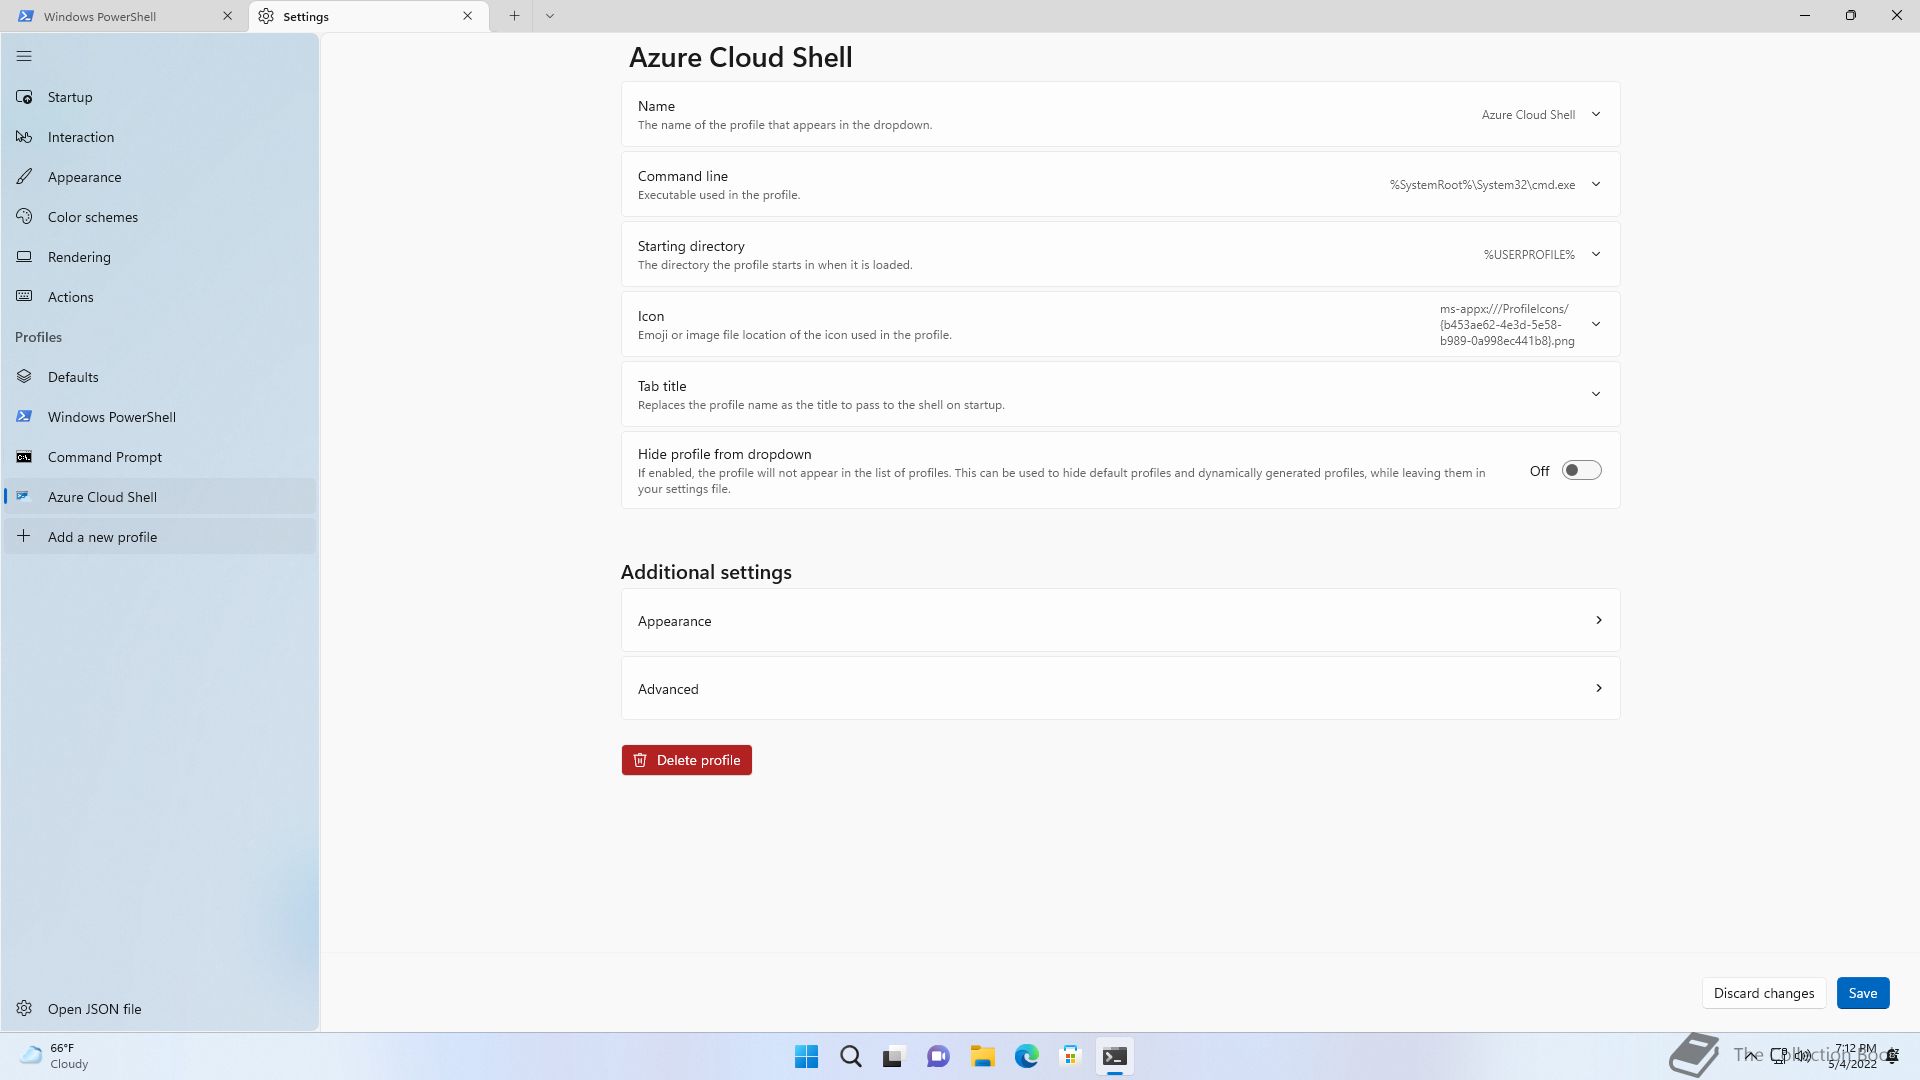
Task: Click the Save button
Action: click(1862, 994)
